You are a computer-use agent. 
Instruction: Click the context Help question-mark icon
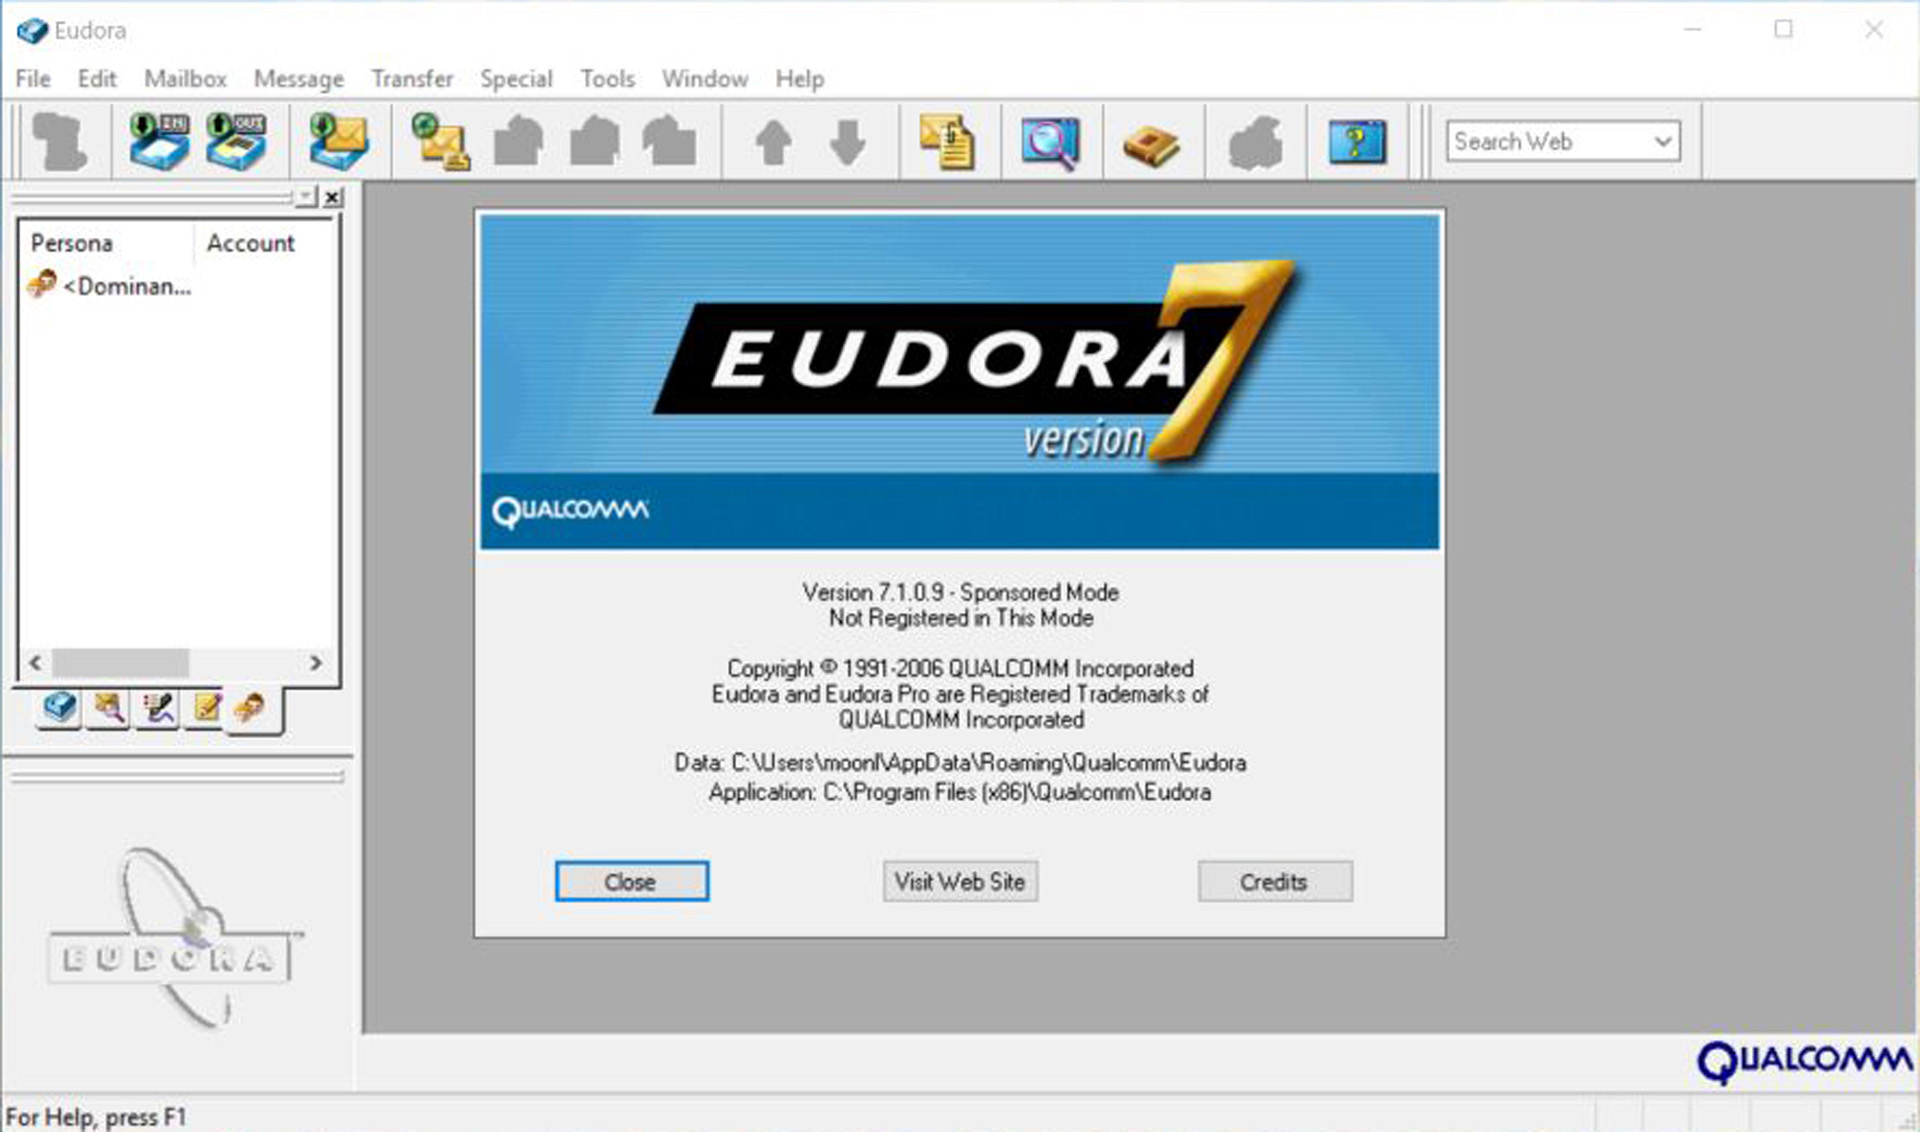pyautogui.click(x=1356, y=141)
